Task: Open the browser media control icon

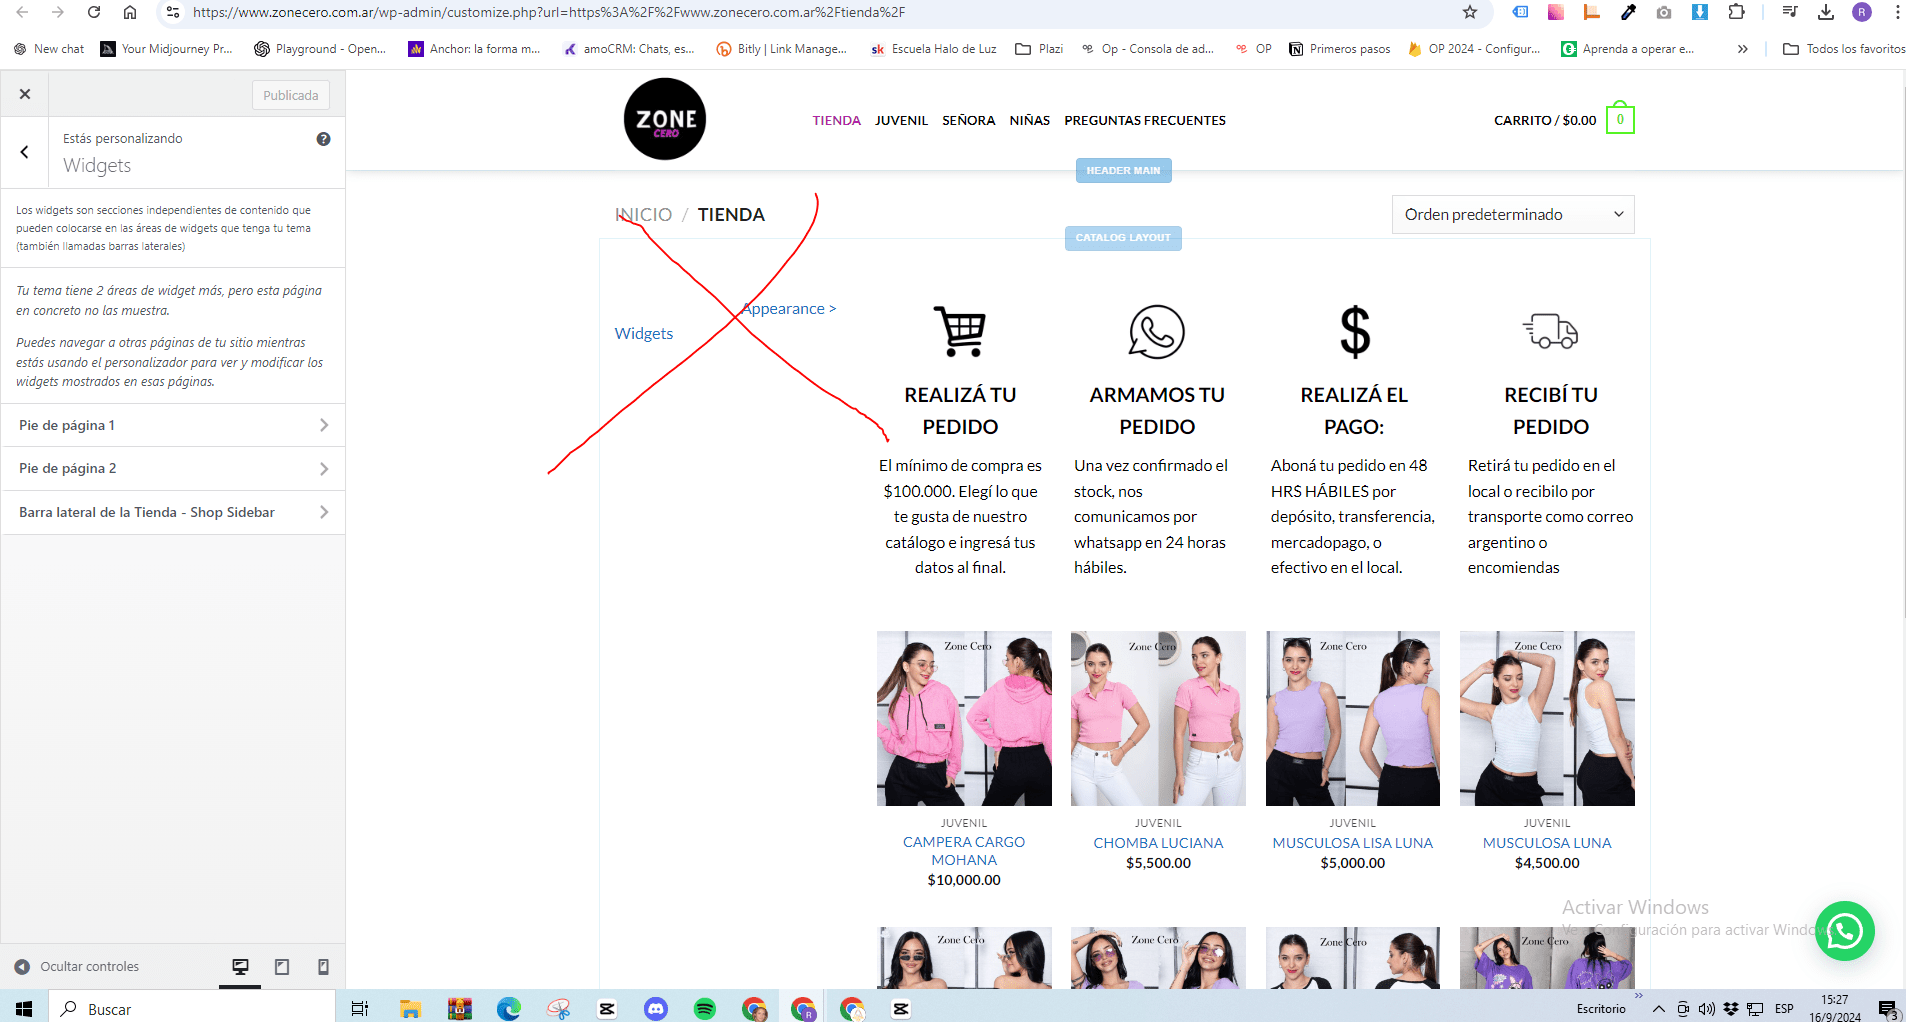Action: click(1790, 12)
